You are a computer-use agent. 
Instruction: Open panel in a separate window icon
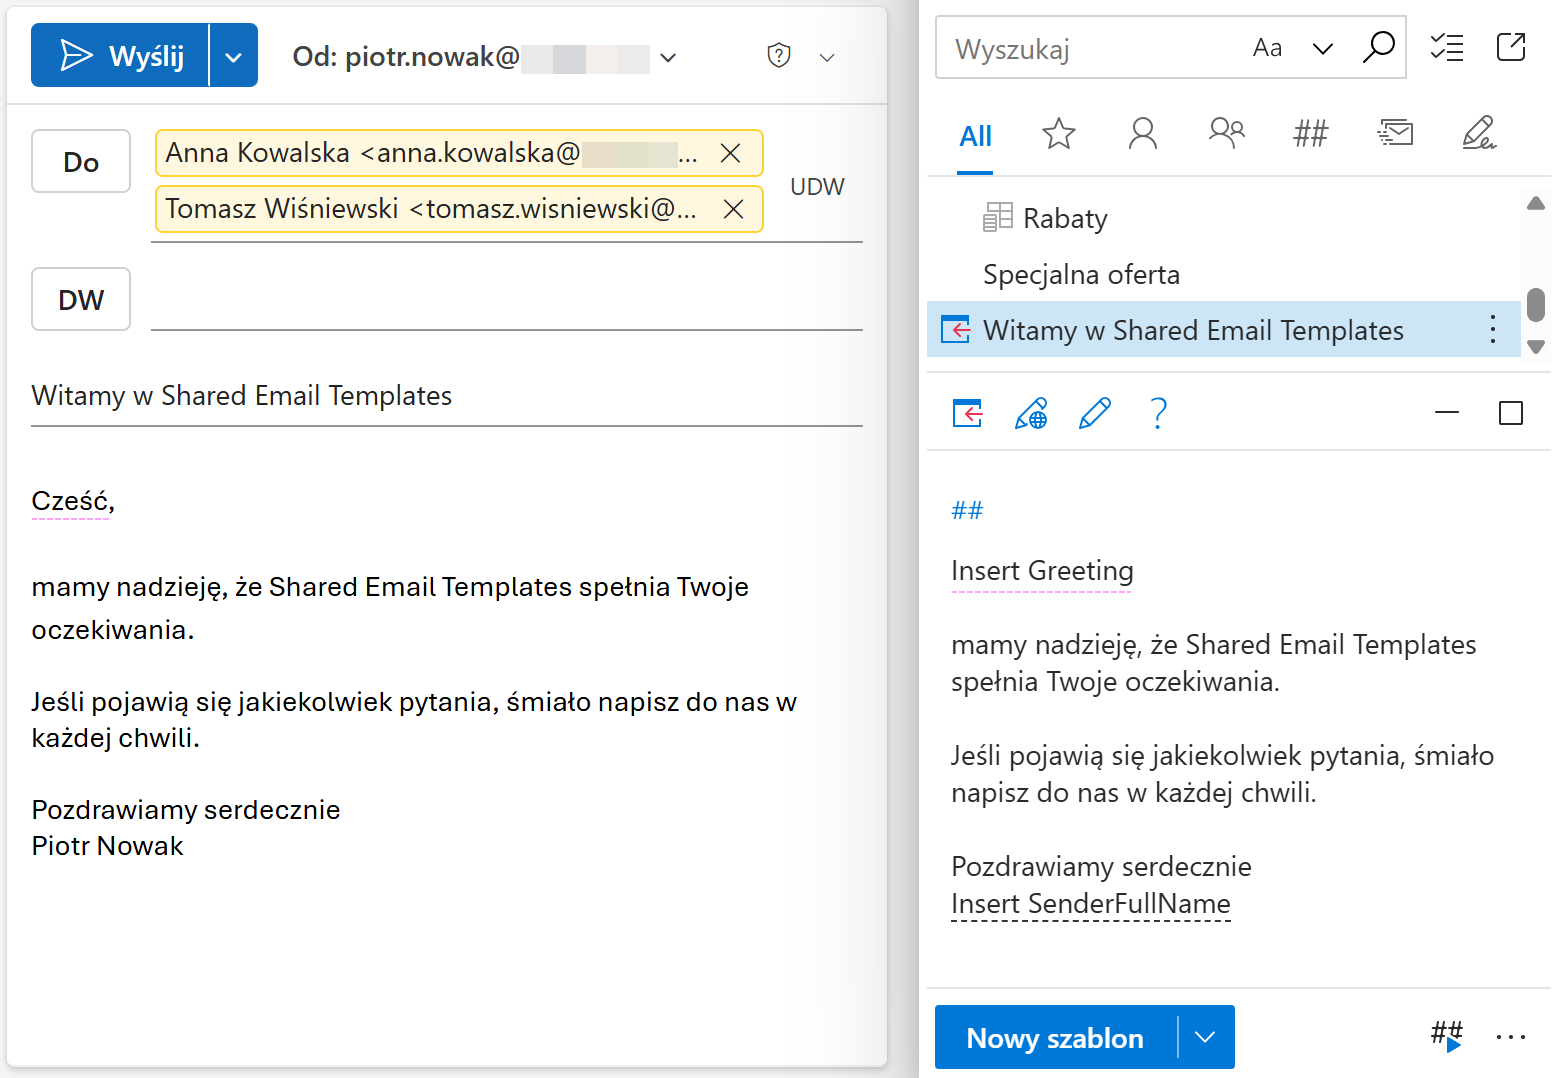(x=1511, y=47)
